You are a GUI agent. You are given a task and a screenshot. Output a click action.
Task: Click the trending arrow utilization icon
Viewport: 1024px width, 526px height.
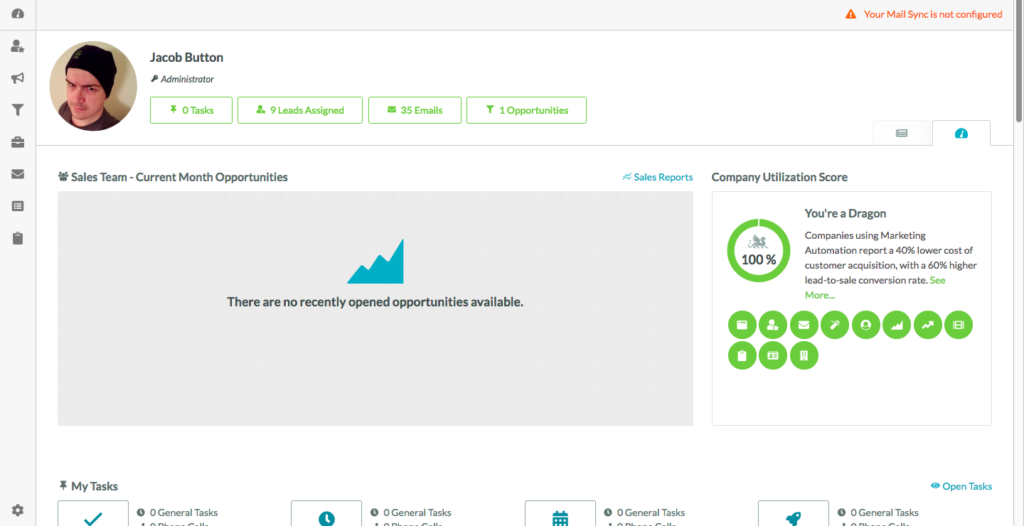click(x=928, y=324)
